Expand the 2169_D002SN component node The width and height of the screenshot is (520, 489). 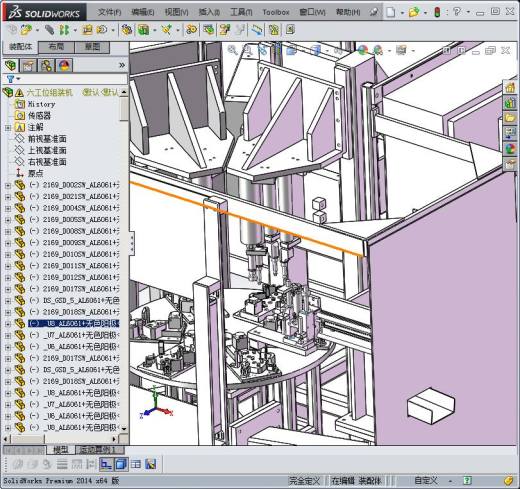coord(8,185)
